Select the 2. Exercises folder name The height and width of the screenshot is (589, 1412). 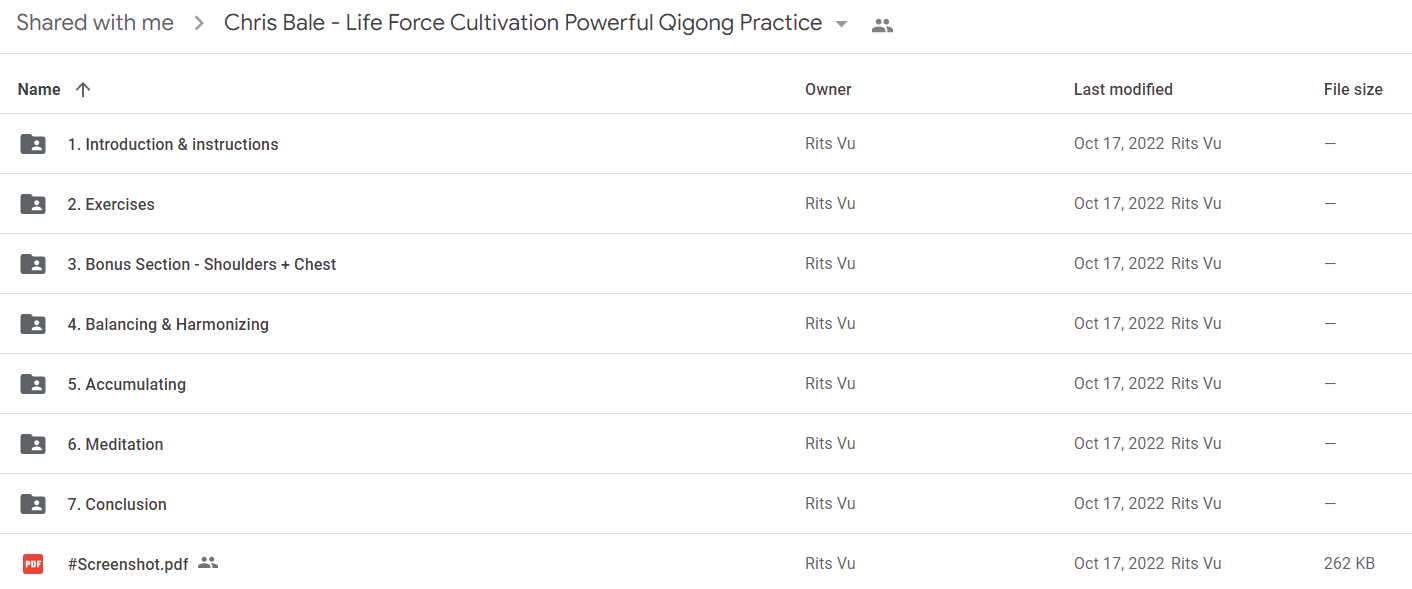[111, 204]
